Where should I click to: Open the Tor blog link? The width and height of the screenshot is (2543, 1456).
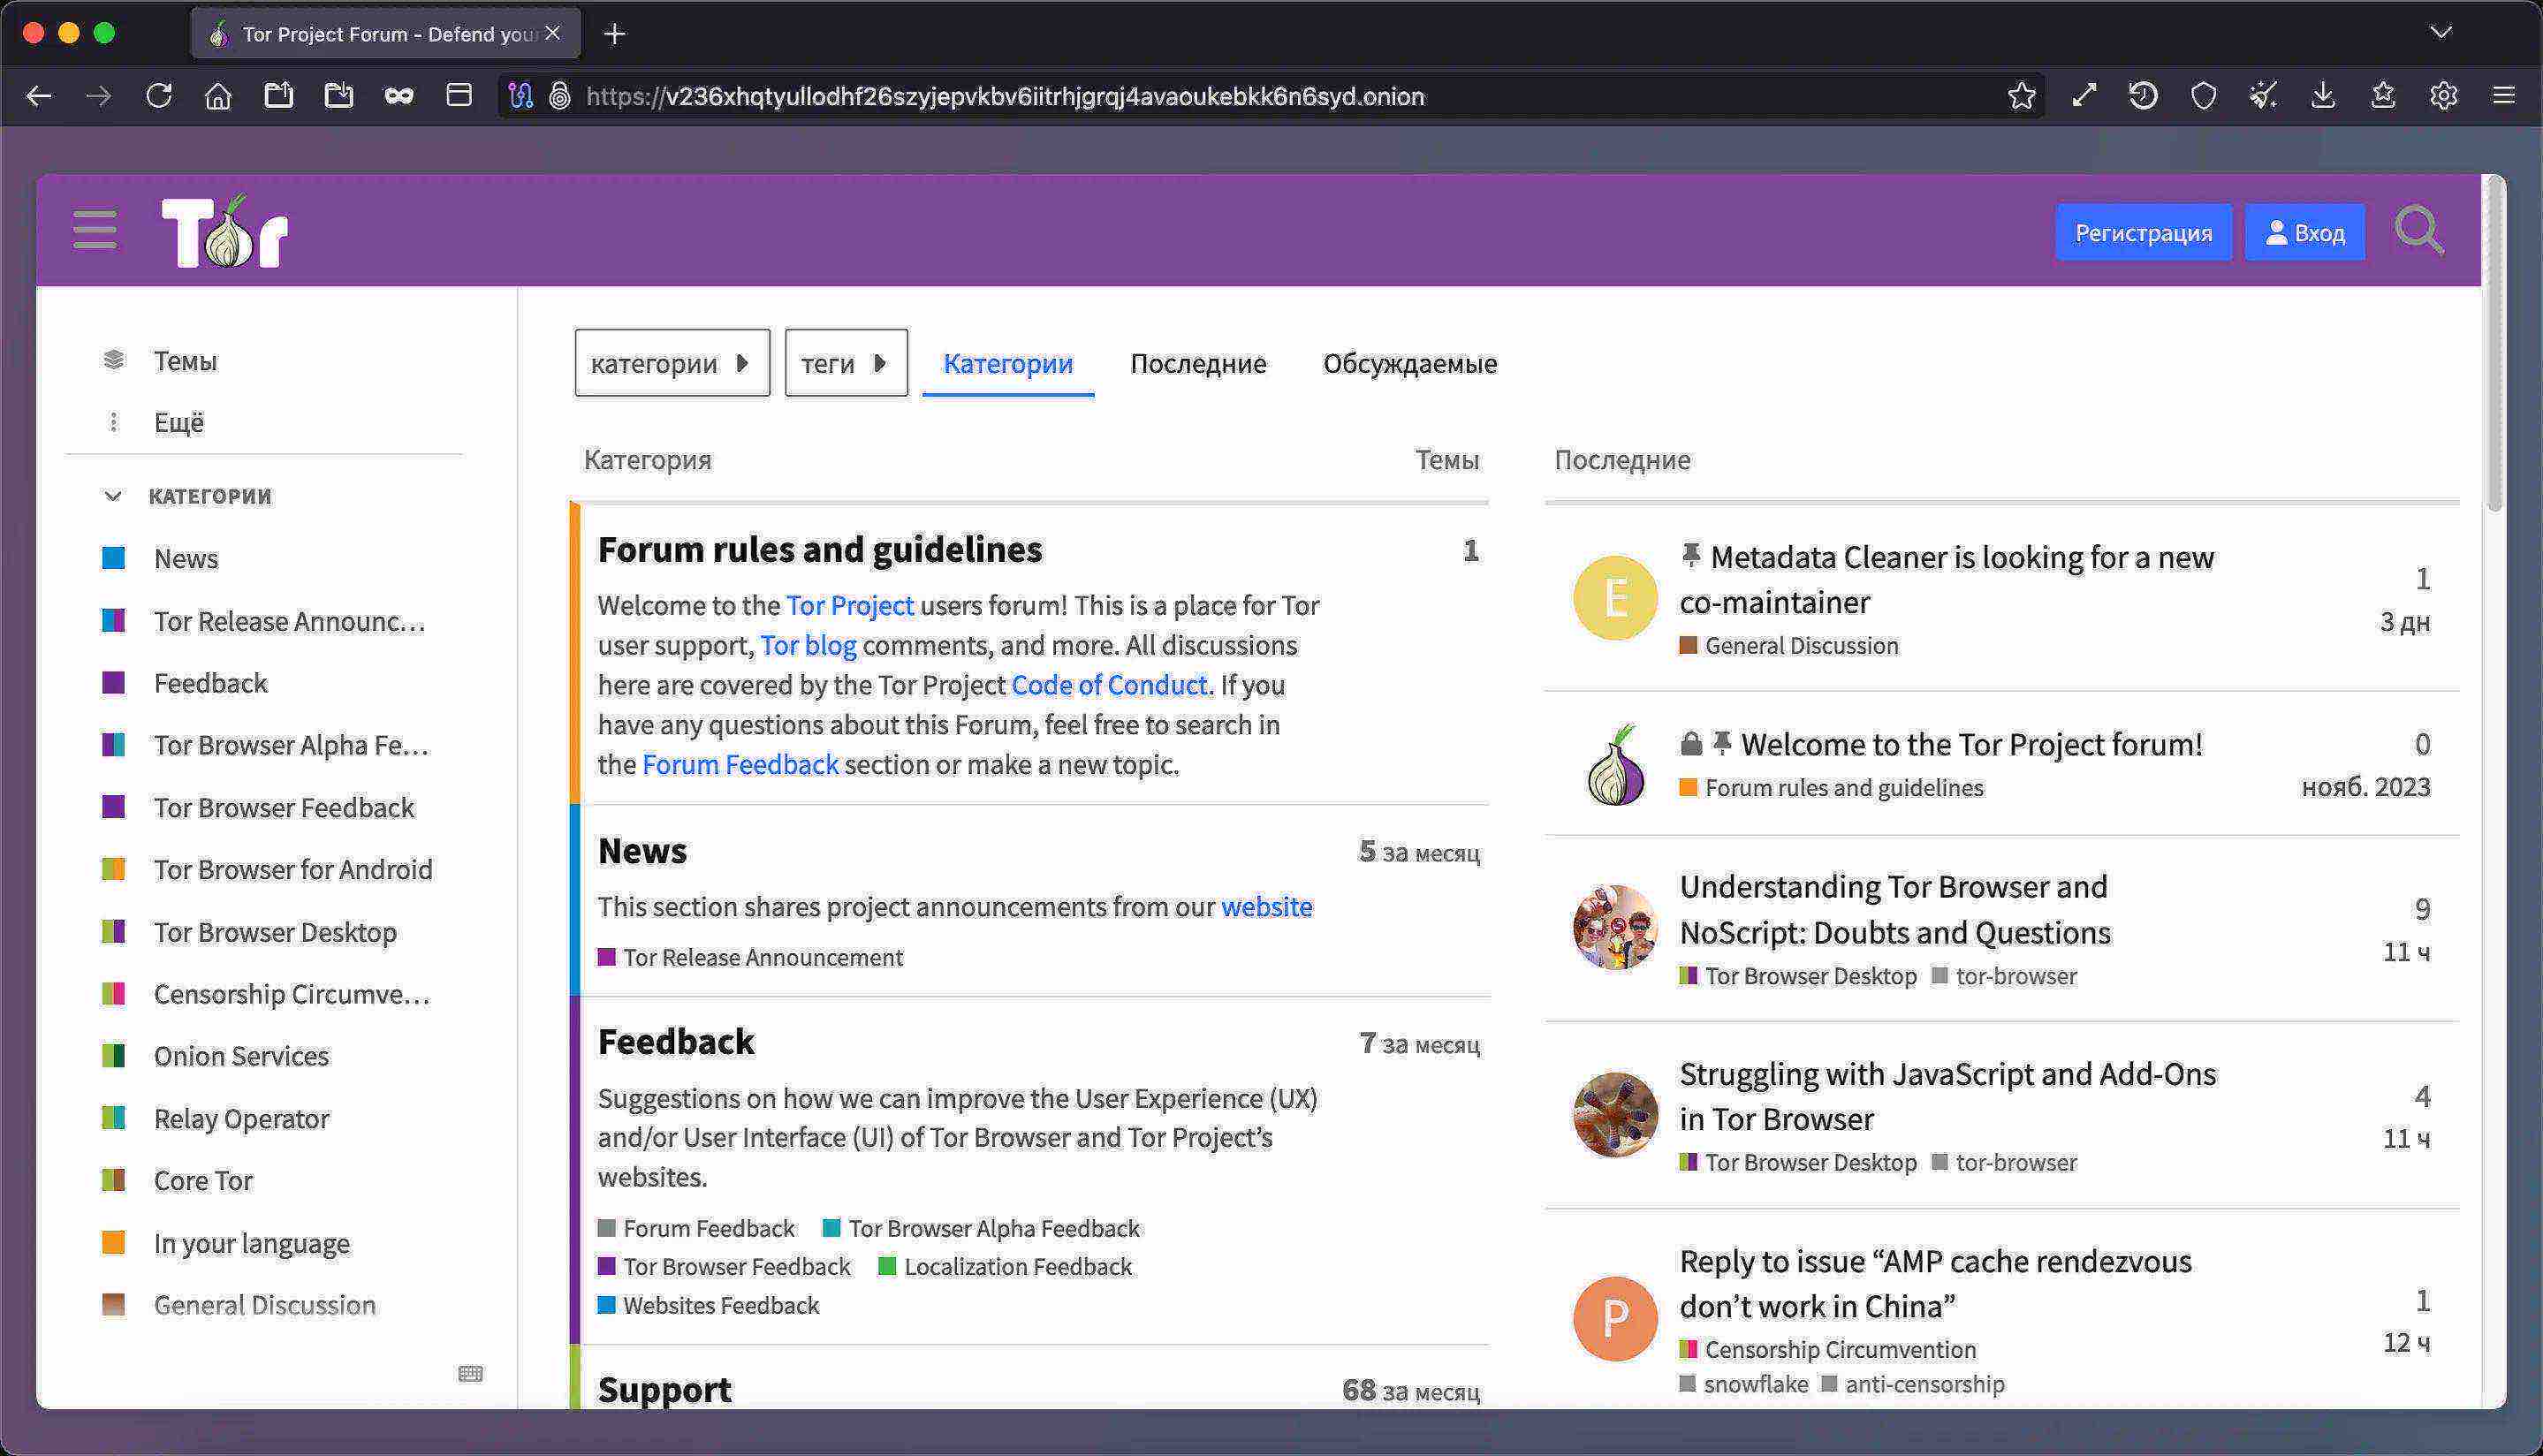point(808,645)
